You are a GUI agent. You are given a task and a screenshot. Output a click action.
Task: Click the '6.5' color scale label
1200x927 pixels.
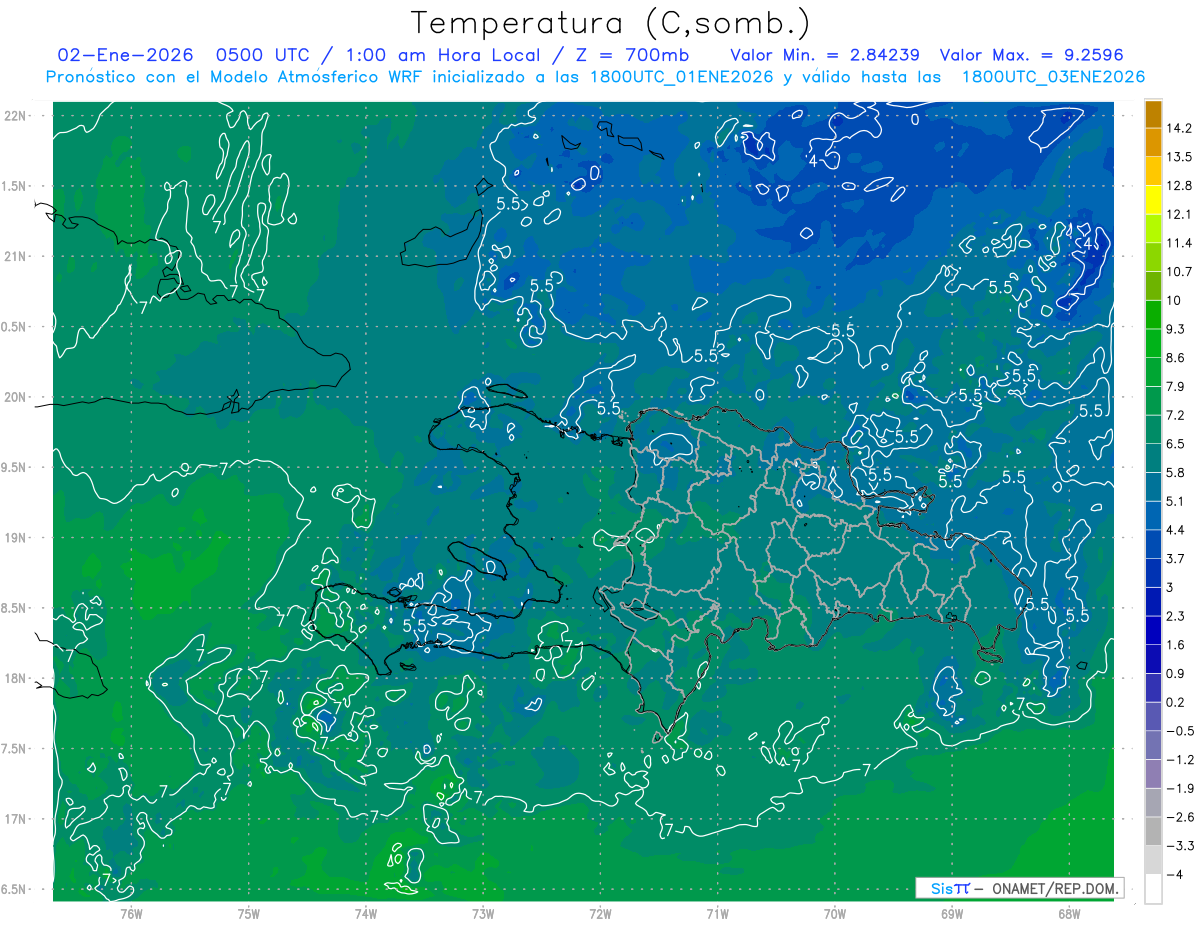[1177, 444]
